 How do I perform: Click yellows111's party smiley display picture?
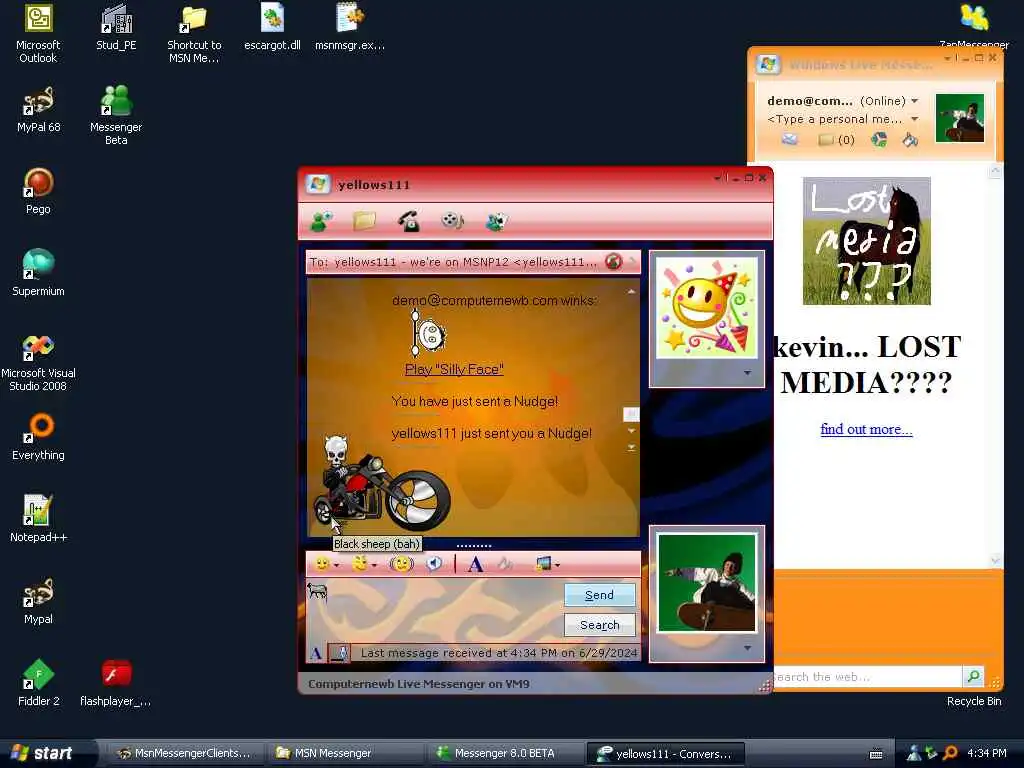click(707, 308)
